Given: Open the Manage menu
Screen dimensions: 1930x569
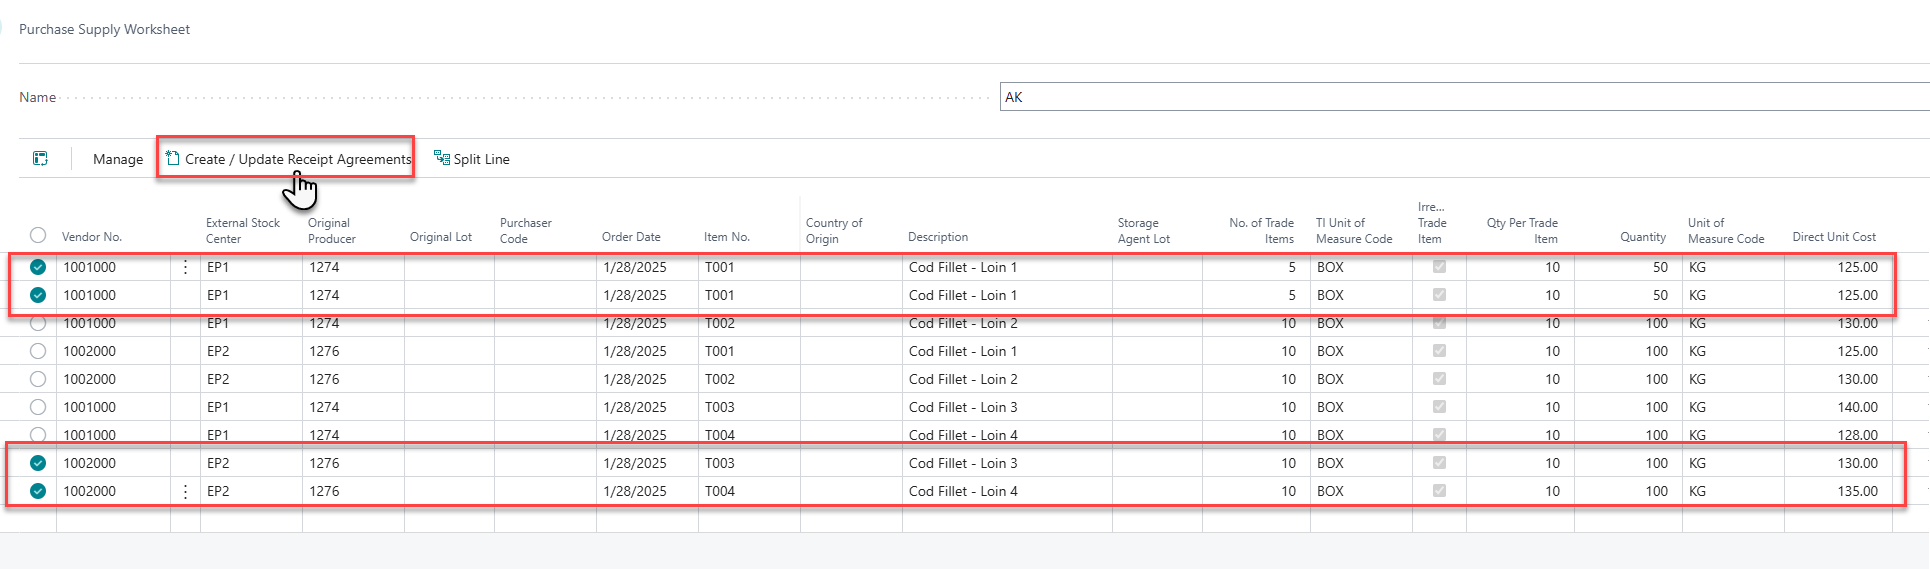Looking at the screenshot, I should click(118, 159).
